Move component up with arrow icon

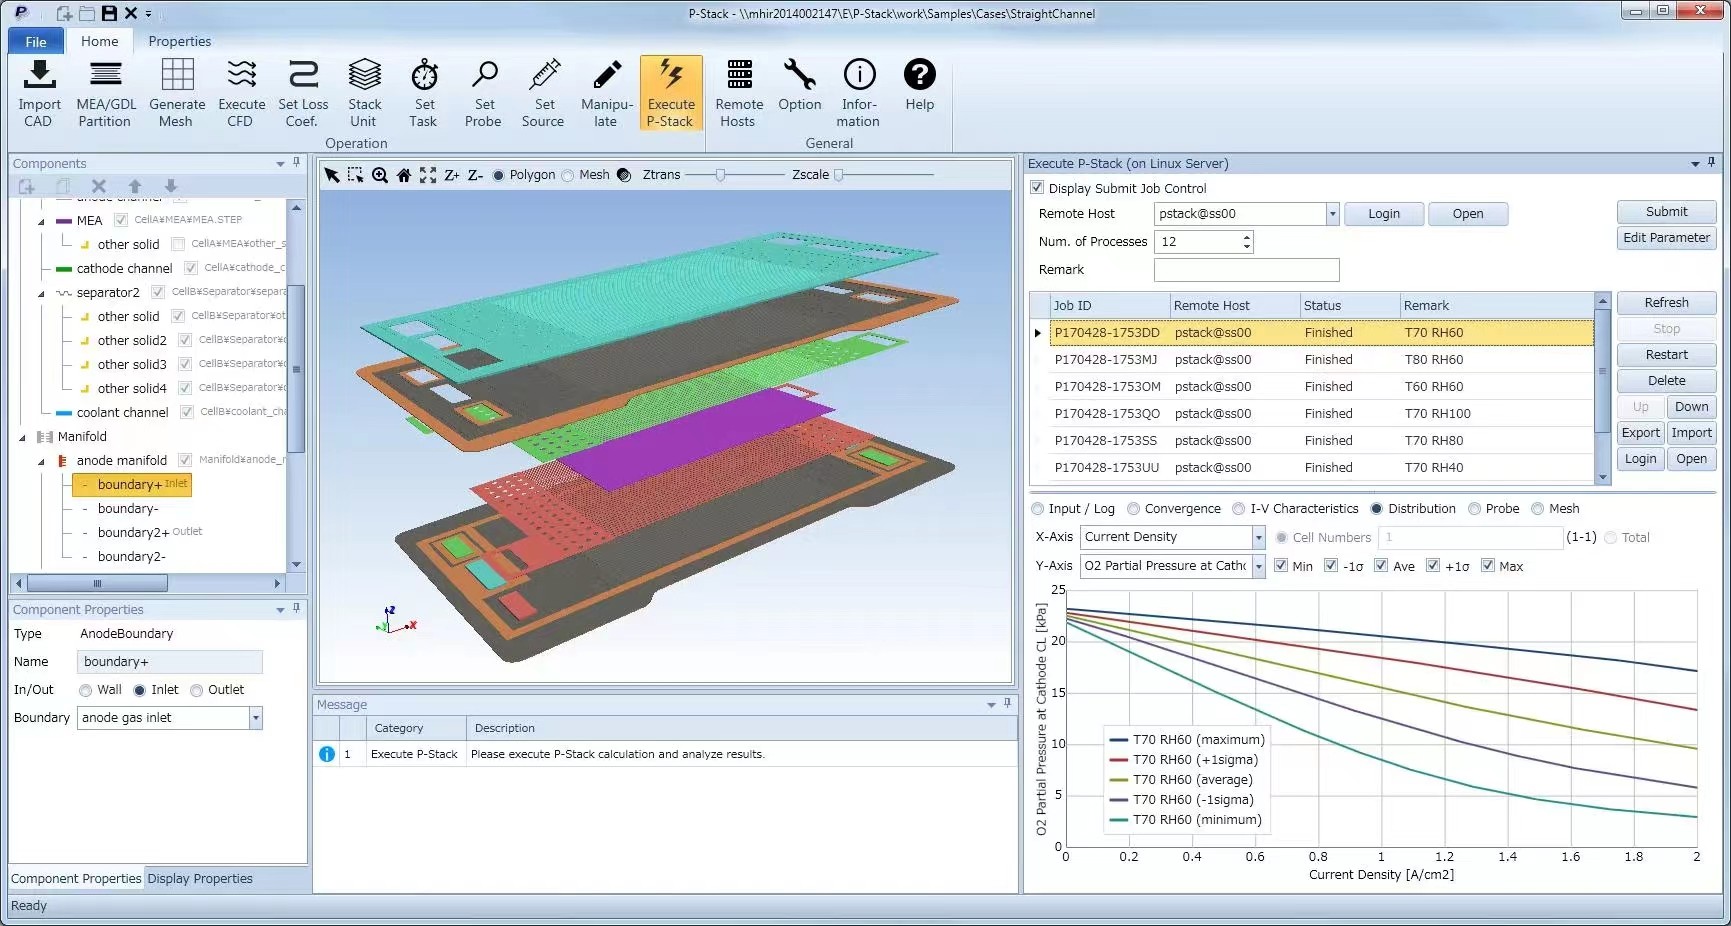135,186
